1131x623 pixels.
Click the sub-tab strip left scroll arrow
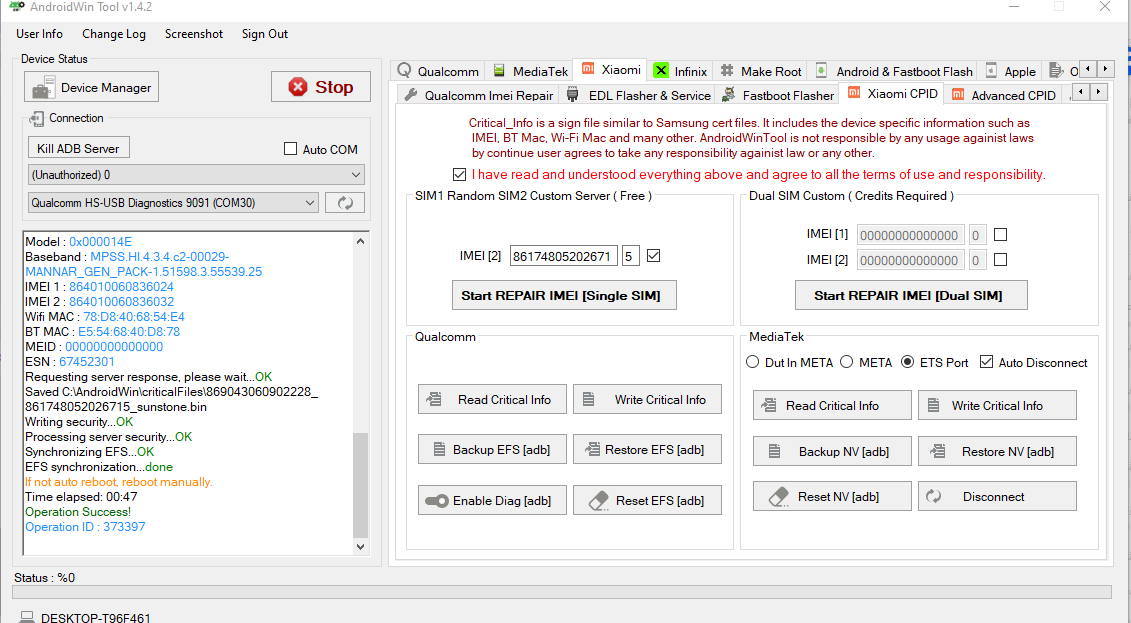(1081, 92)
